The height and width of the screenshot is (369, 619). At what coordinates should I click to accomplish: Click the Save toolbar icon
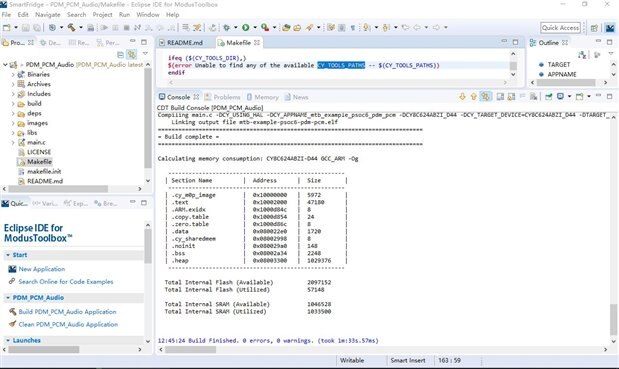click(x=26, y=28)
